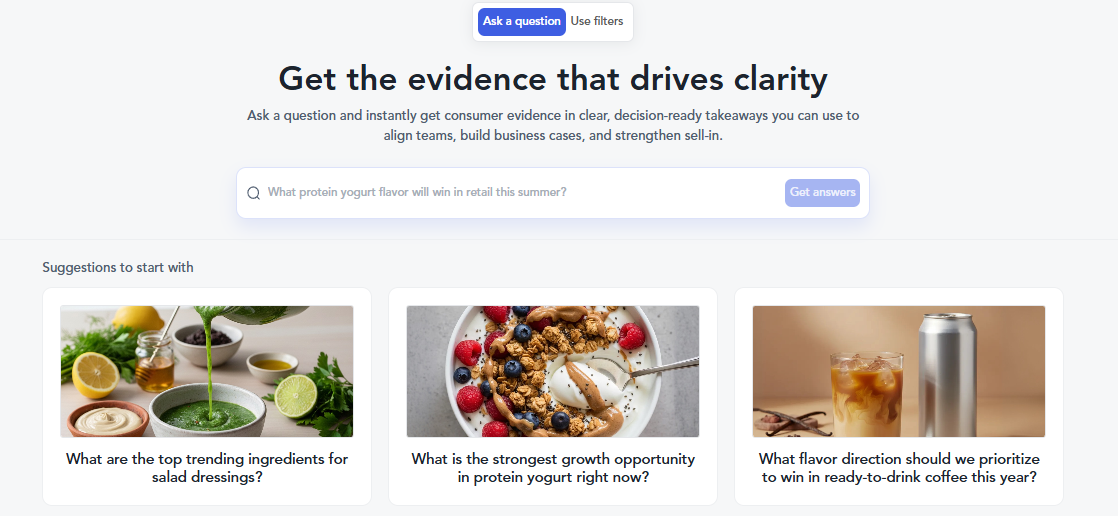
Task: Switch to the Use filters tab
Action: (x=597, y=21)
